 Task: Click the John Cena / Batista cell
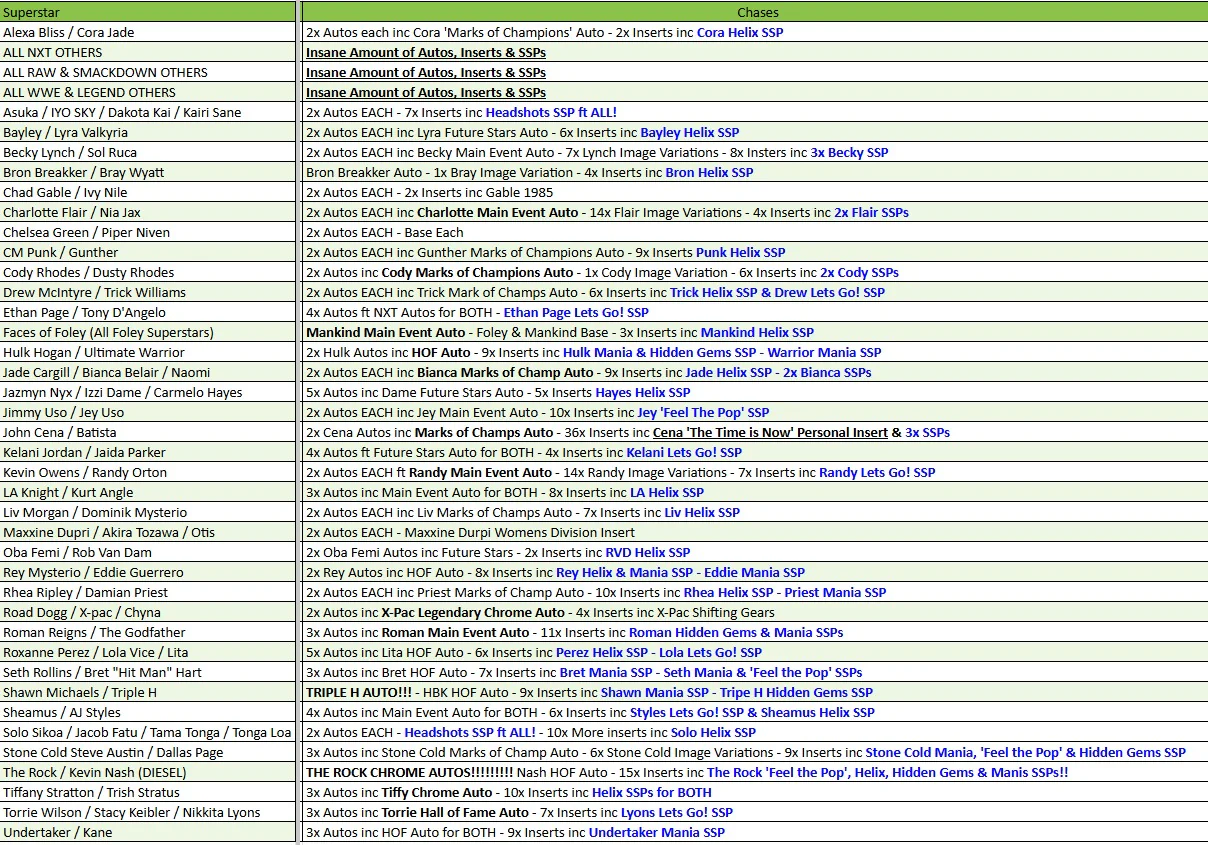pyautogui.click(x=148, y=432)
